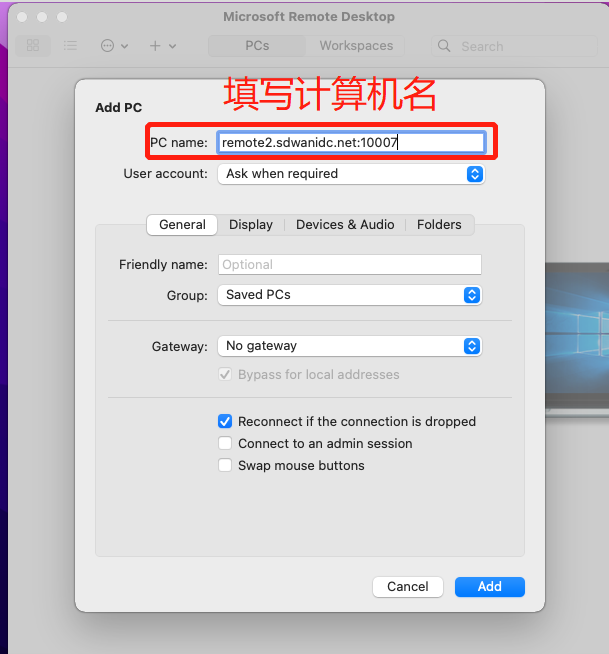Enable Swap mouse buttons

tap(225, 465)
